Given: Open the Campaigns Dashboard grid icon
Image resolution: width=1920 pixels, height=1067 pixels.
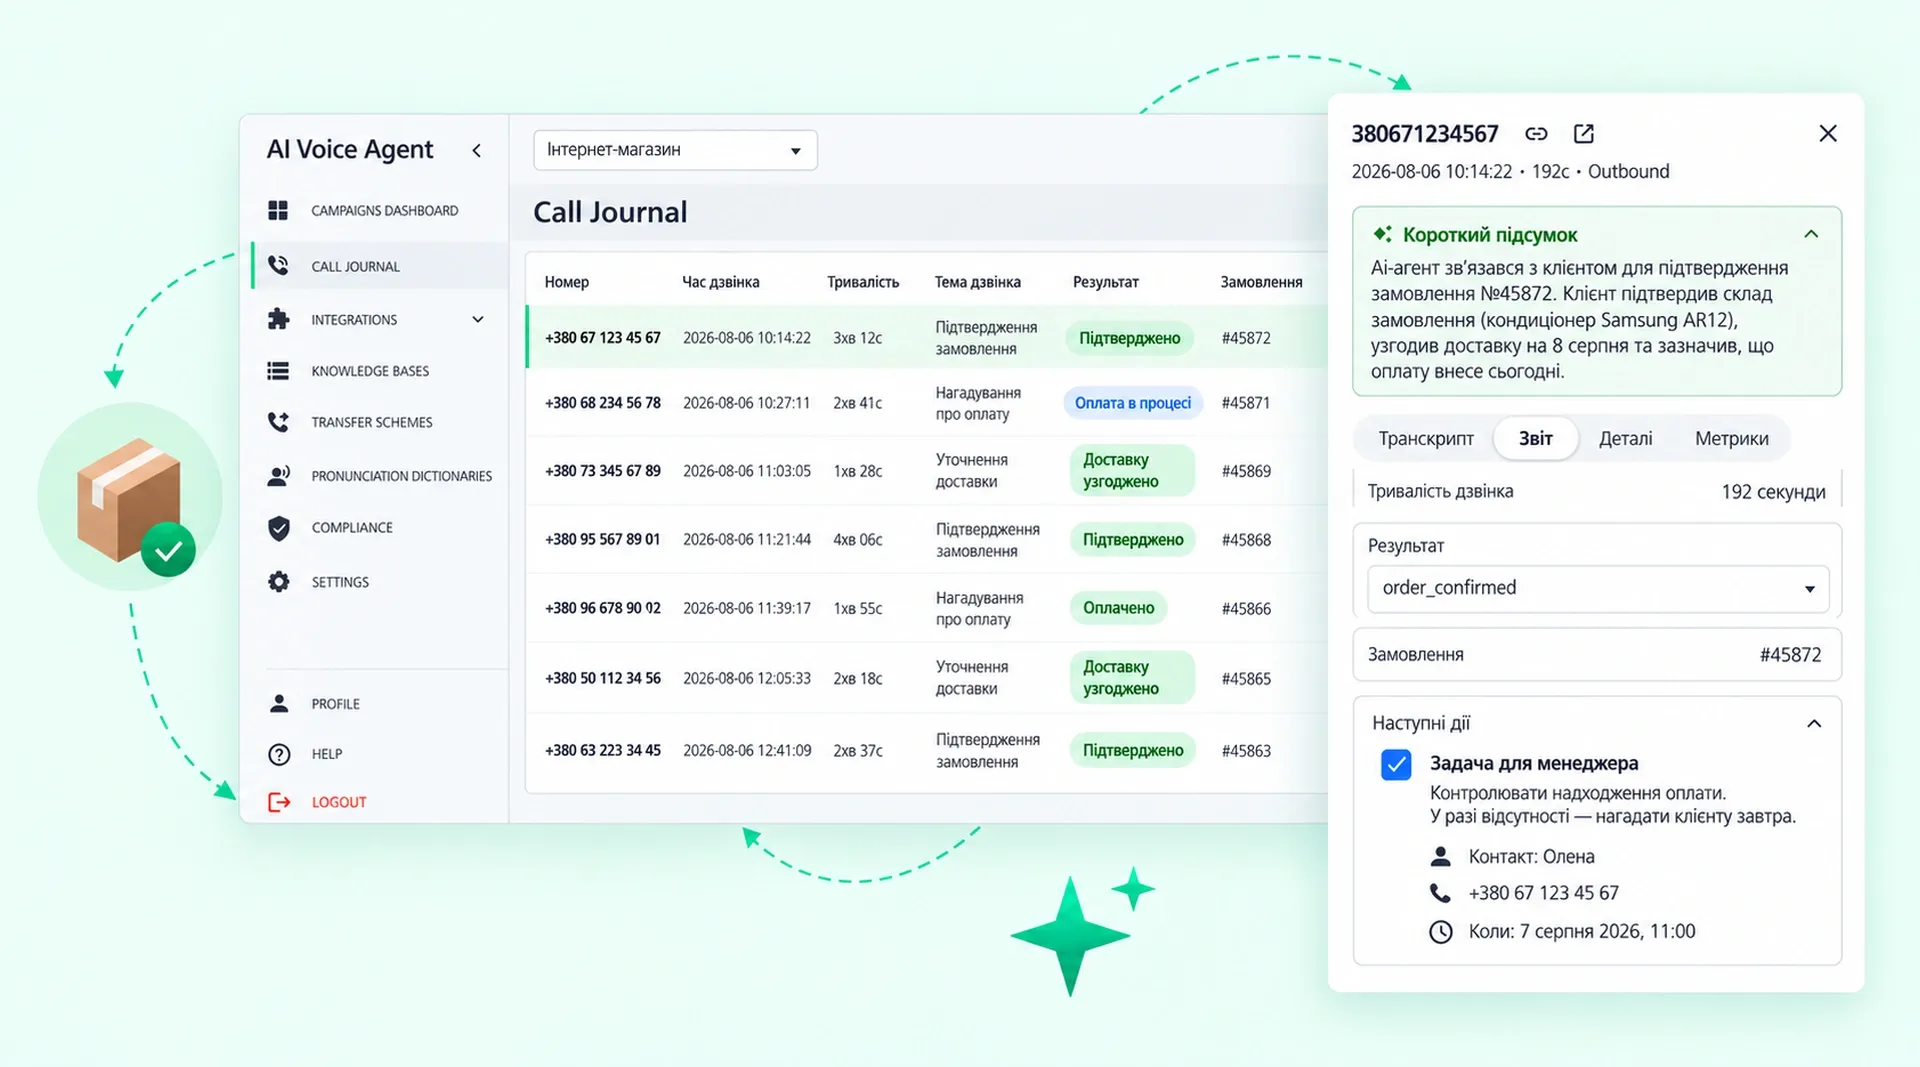Looking at the screenshot, I should coord(278,210).
